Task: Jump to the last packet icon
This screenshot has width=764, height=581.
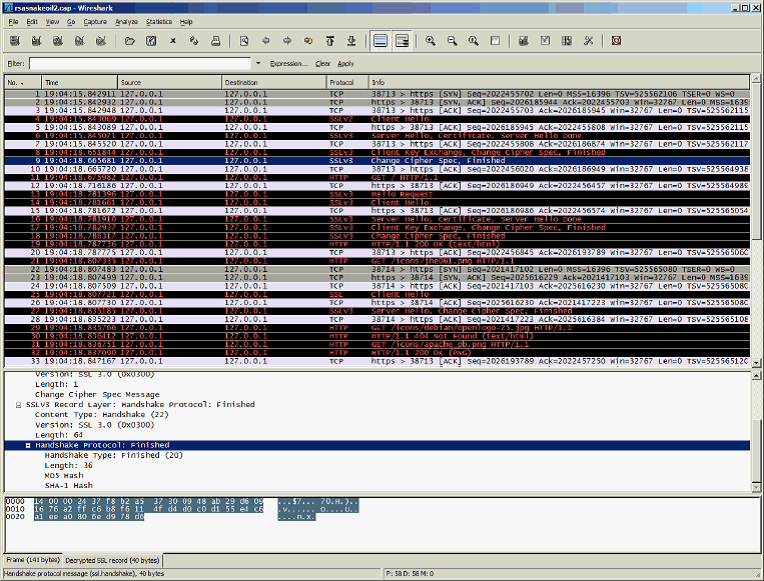Action: coord(351,41)
